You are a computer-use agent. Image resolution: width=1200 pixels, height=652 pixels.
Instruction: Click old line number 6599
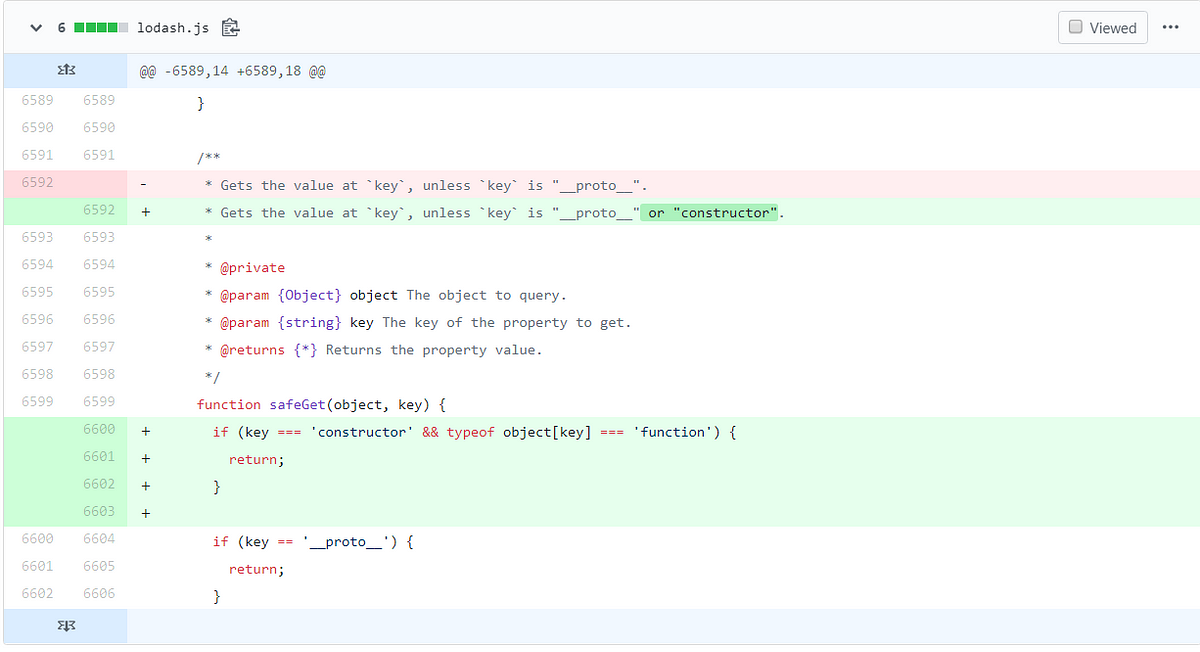coord(37,401)
